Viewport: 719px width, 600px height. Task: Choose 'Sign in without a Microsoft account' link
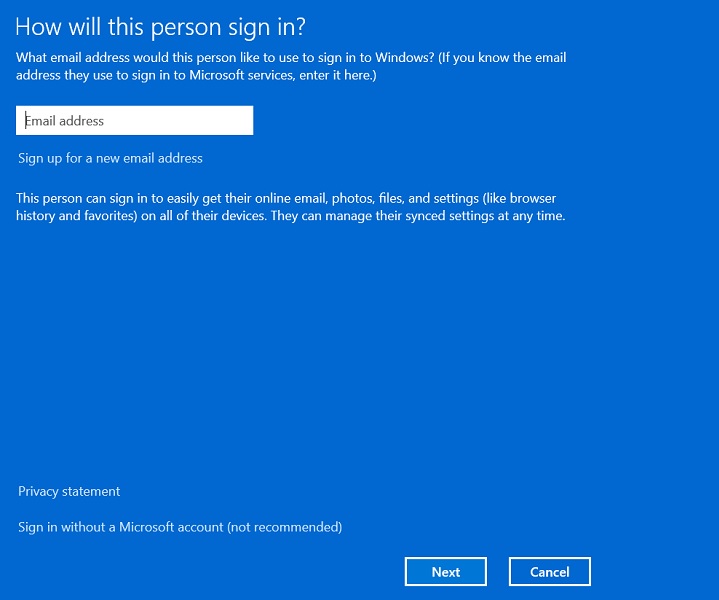(180, 527)
